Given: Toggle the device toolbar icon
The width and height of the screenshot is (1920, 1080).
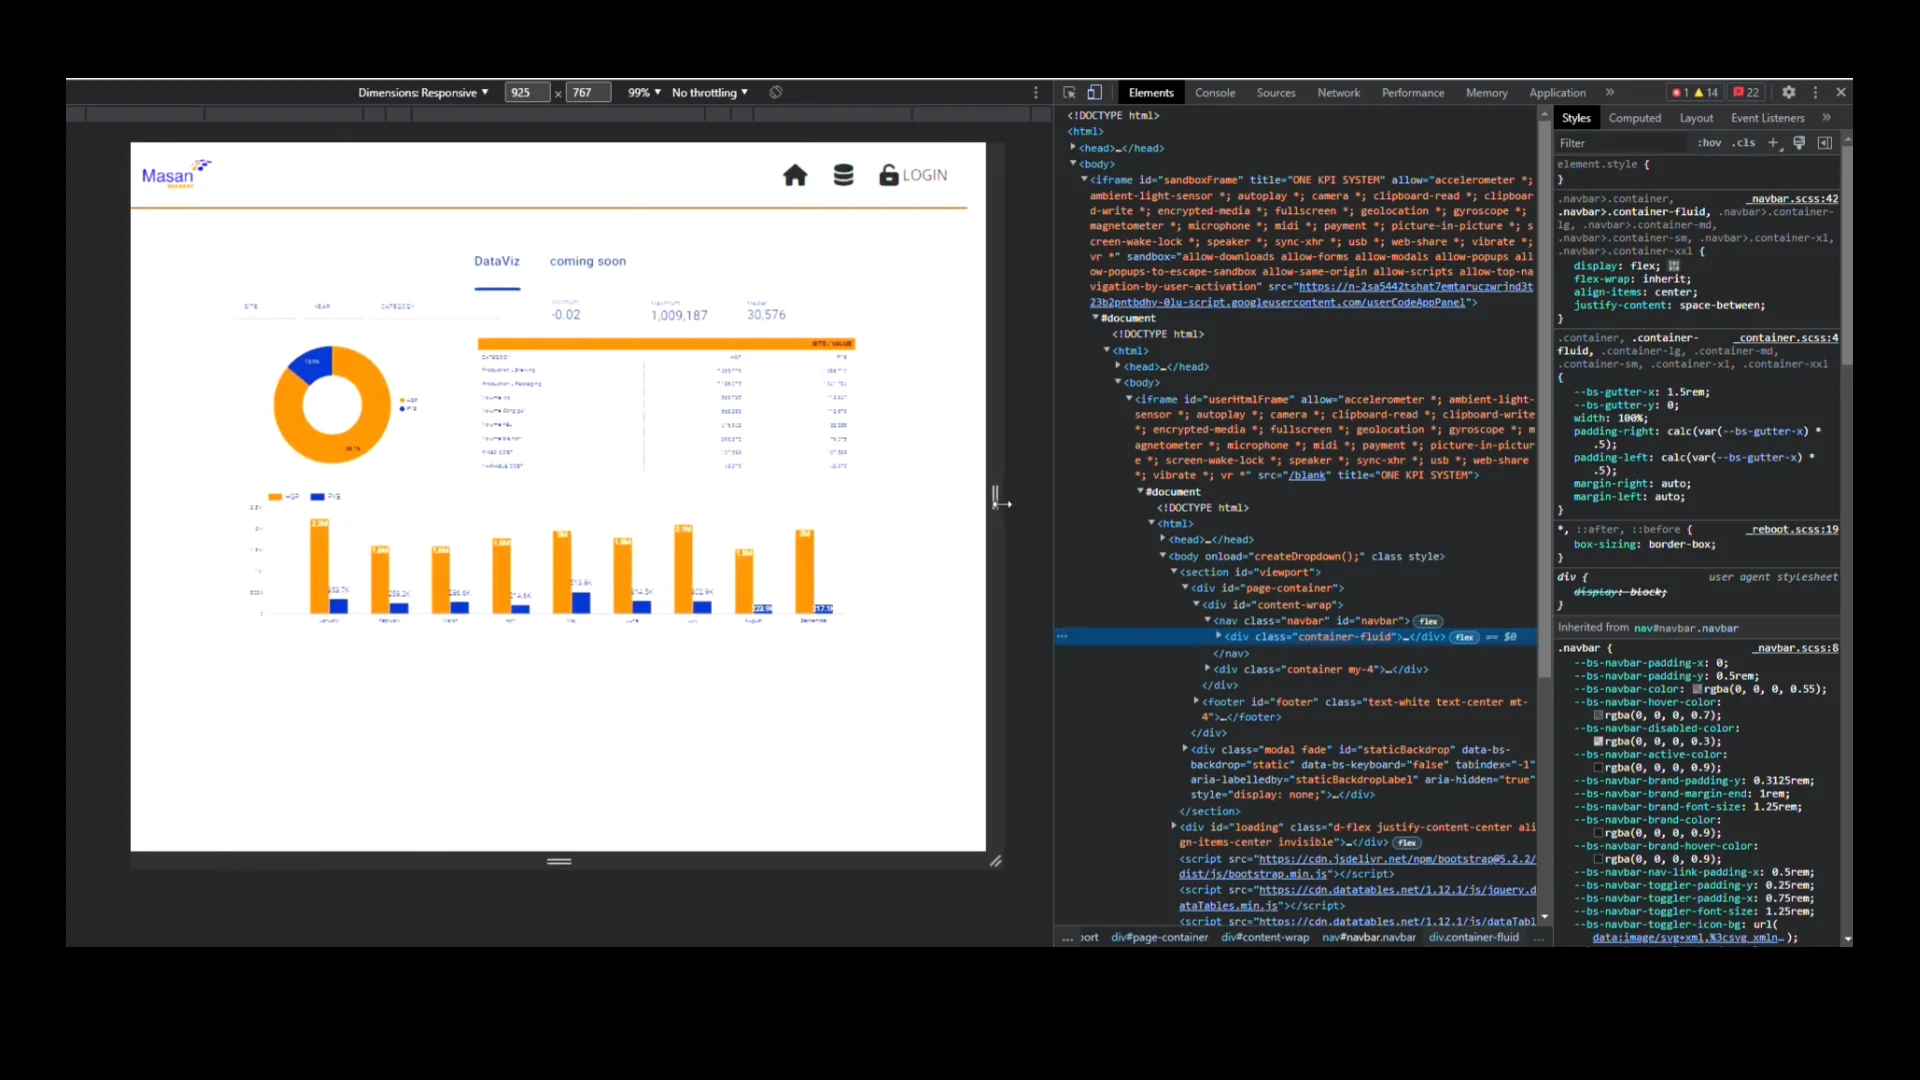Looking at the screenshot, I should pos(1095,92).
